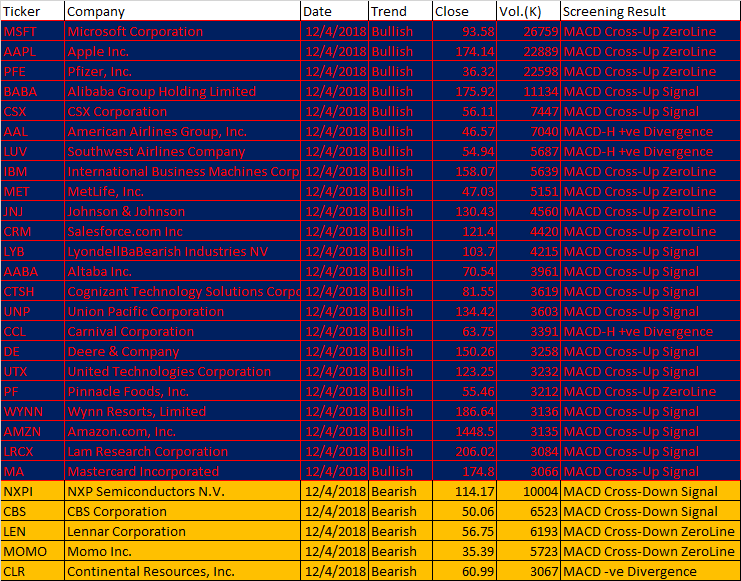This screenshot has width=741, height=581.
Task: Select JNJ volume value 4560
Action: [528, 211]
